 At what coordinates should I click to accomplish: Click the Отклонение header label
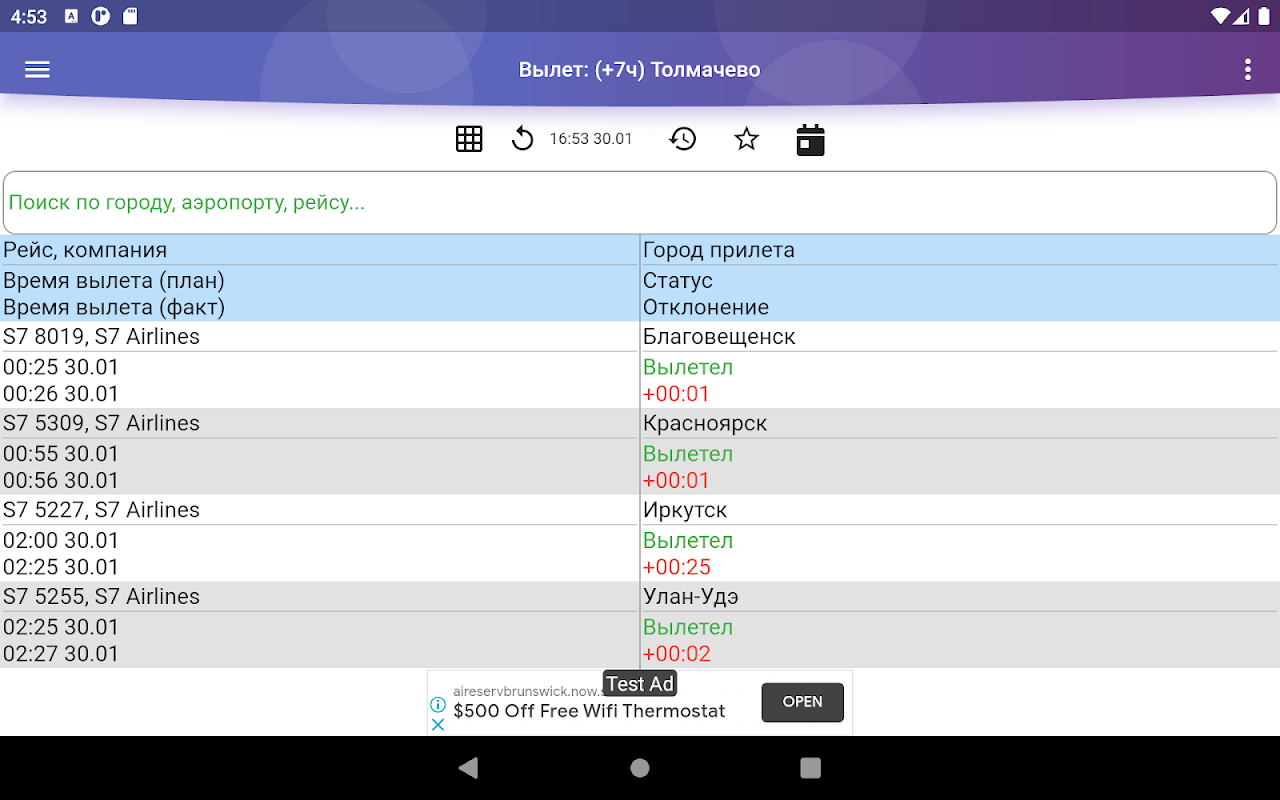tap(706, 308)
